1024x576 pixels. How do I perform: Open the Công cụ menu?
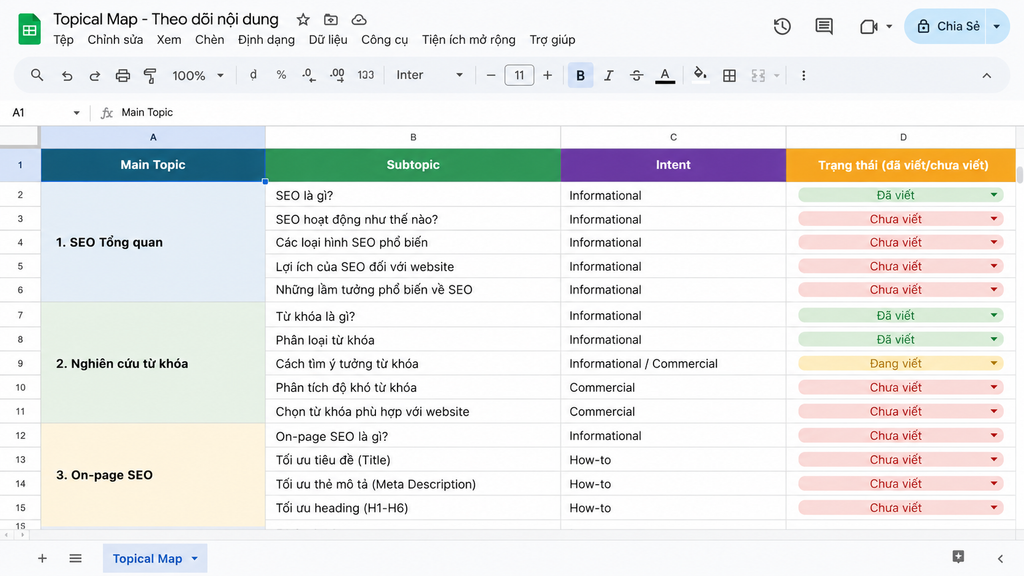385,40
